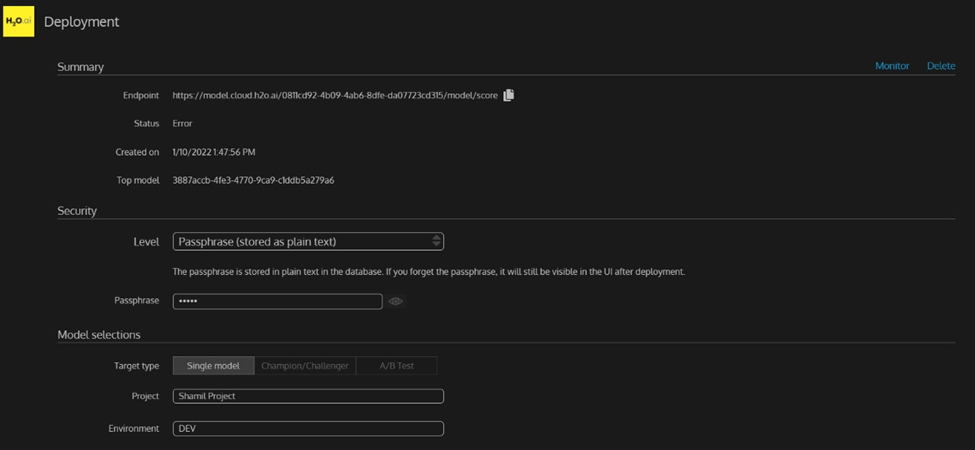Click the Deployment page title

(81, 22)
